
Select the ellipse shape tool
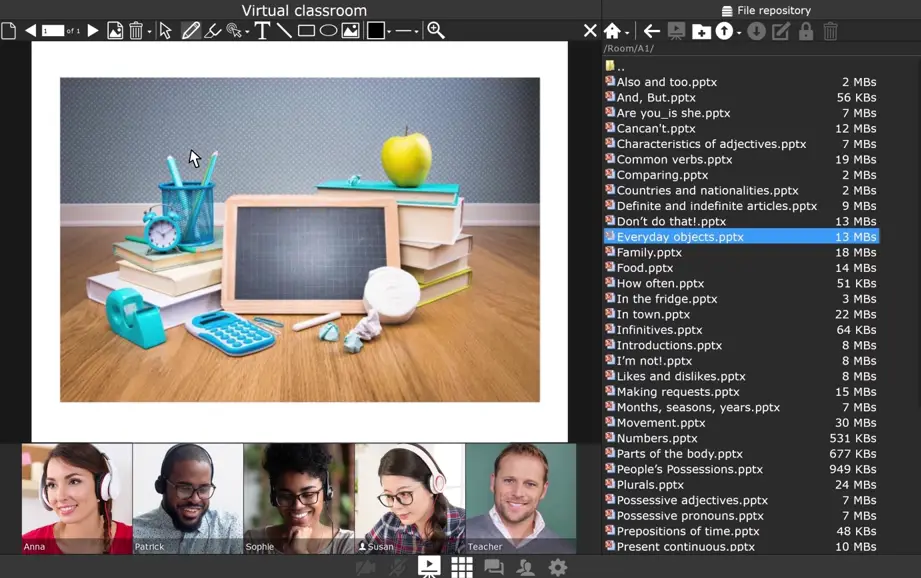[x=328, y=31]
